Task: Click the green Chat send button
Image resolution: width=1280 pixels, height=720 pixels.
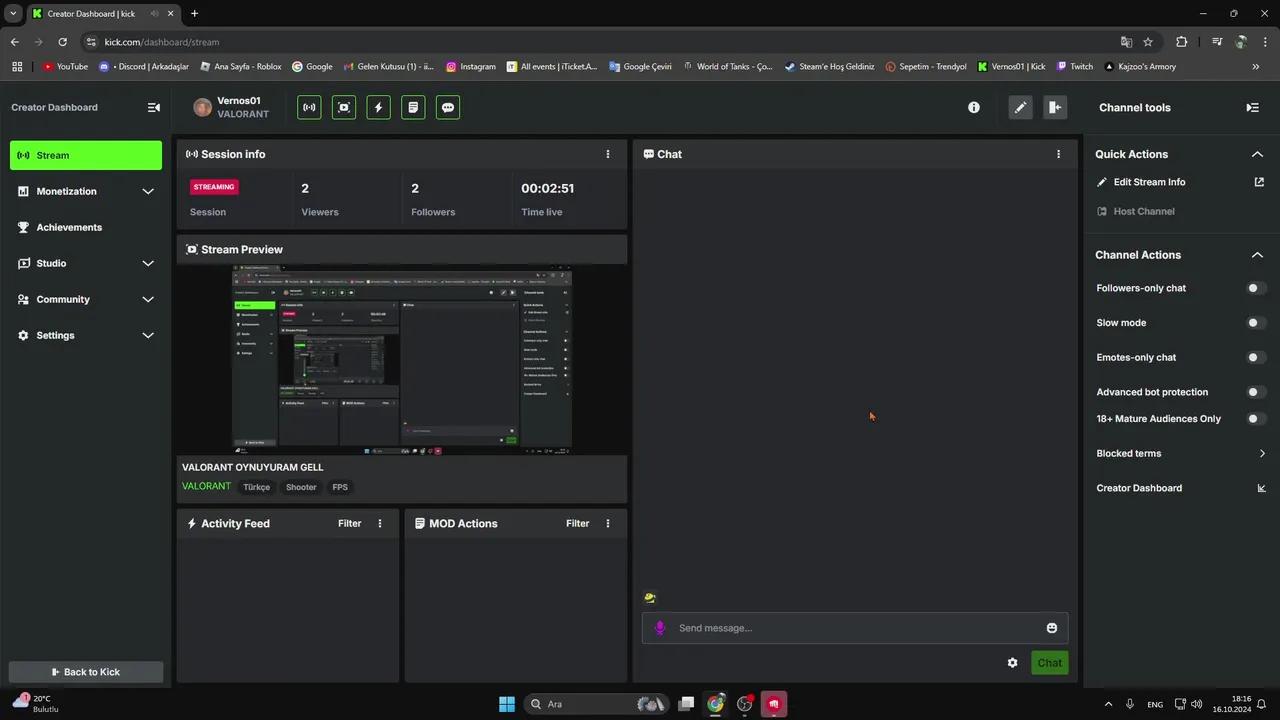Action: [1050, 663]
